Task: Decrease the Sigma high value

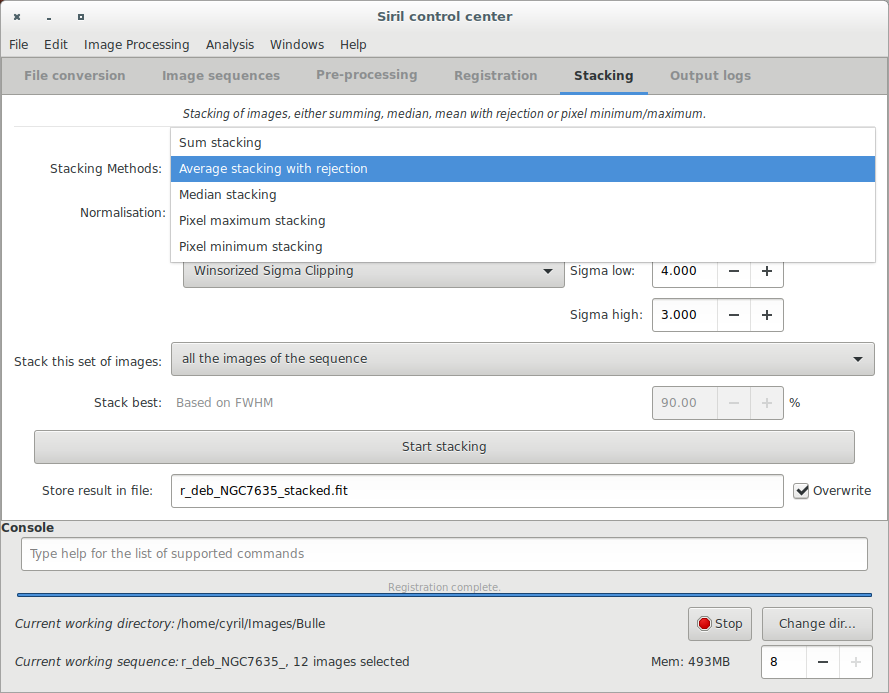Action: 734,315
